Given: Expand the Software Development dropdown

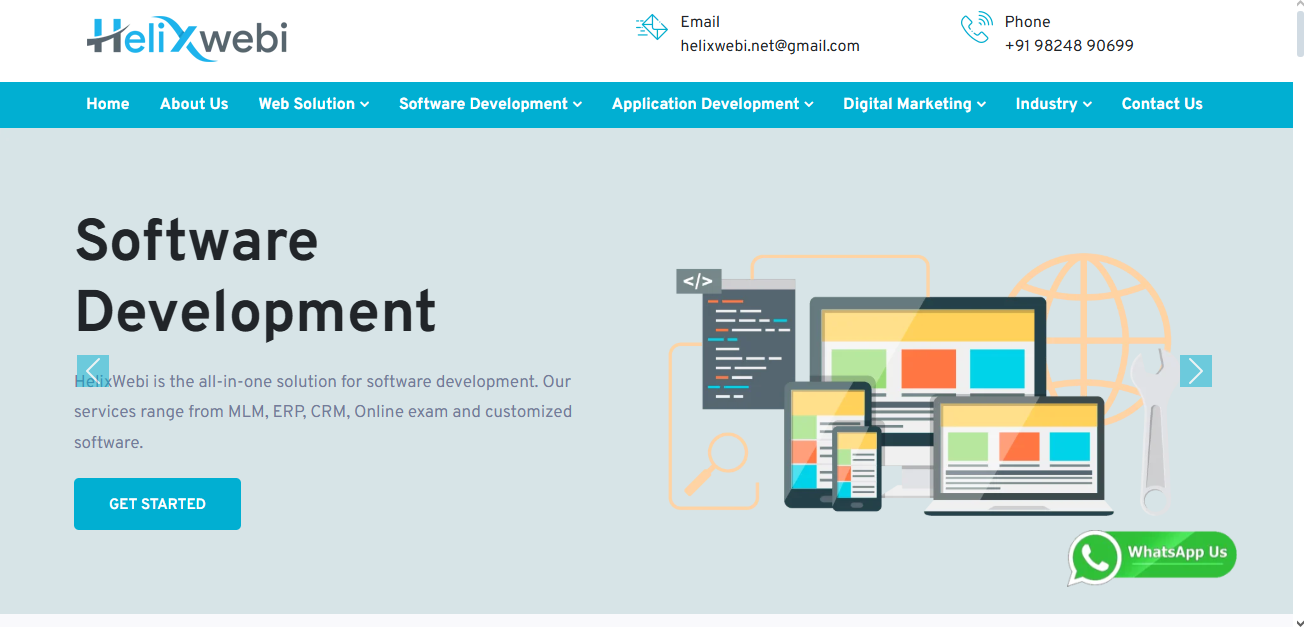Looking at the screenshot, I should 490,104.
